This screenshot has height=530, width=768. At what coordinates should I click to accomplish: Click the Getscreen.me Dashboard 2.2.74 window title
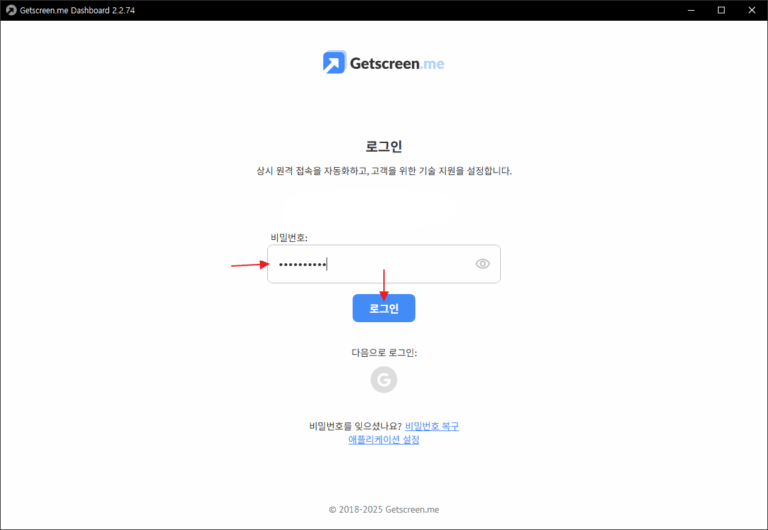[77, 10]
